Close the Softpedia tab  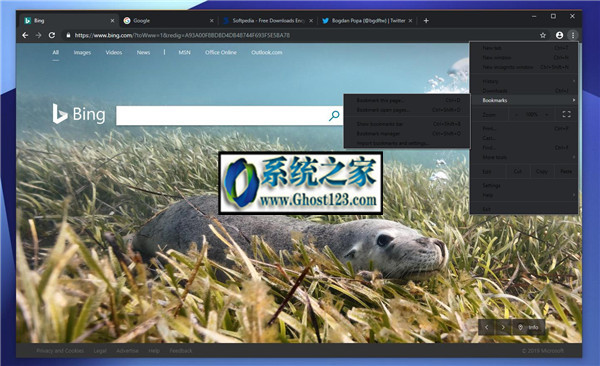[311, 21]
